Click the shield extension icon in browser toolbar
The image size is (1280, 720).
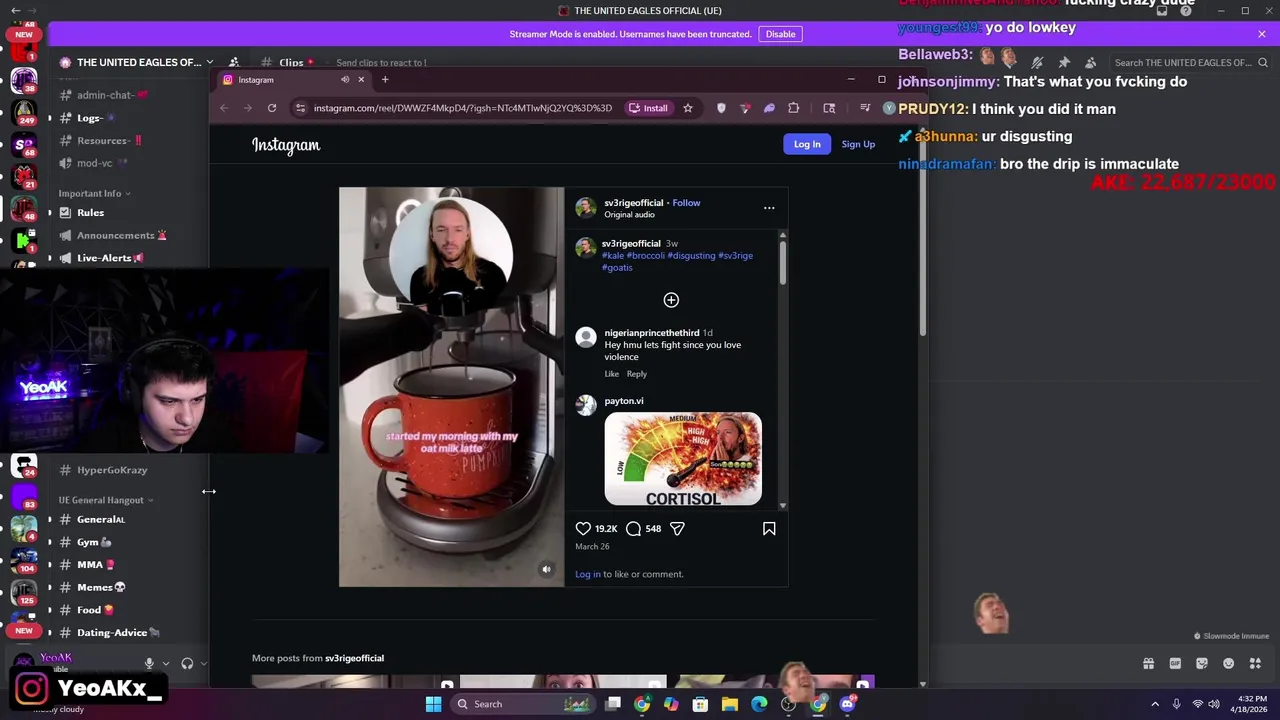[x=721, y=108]
